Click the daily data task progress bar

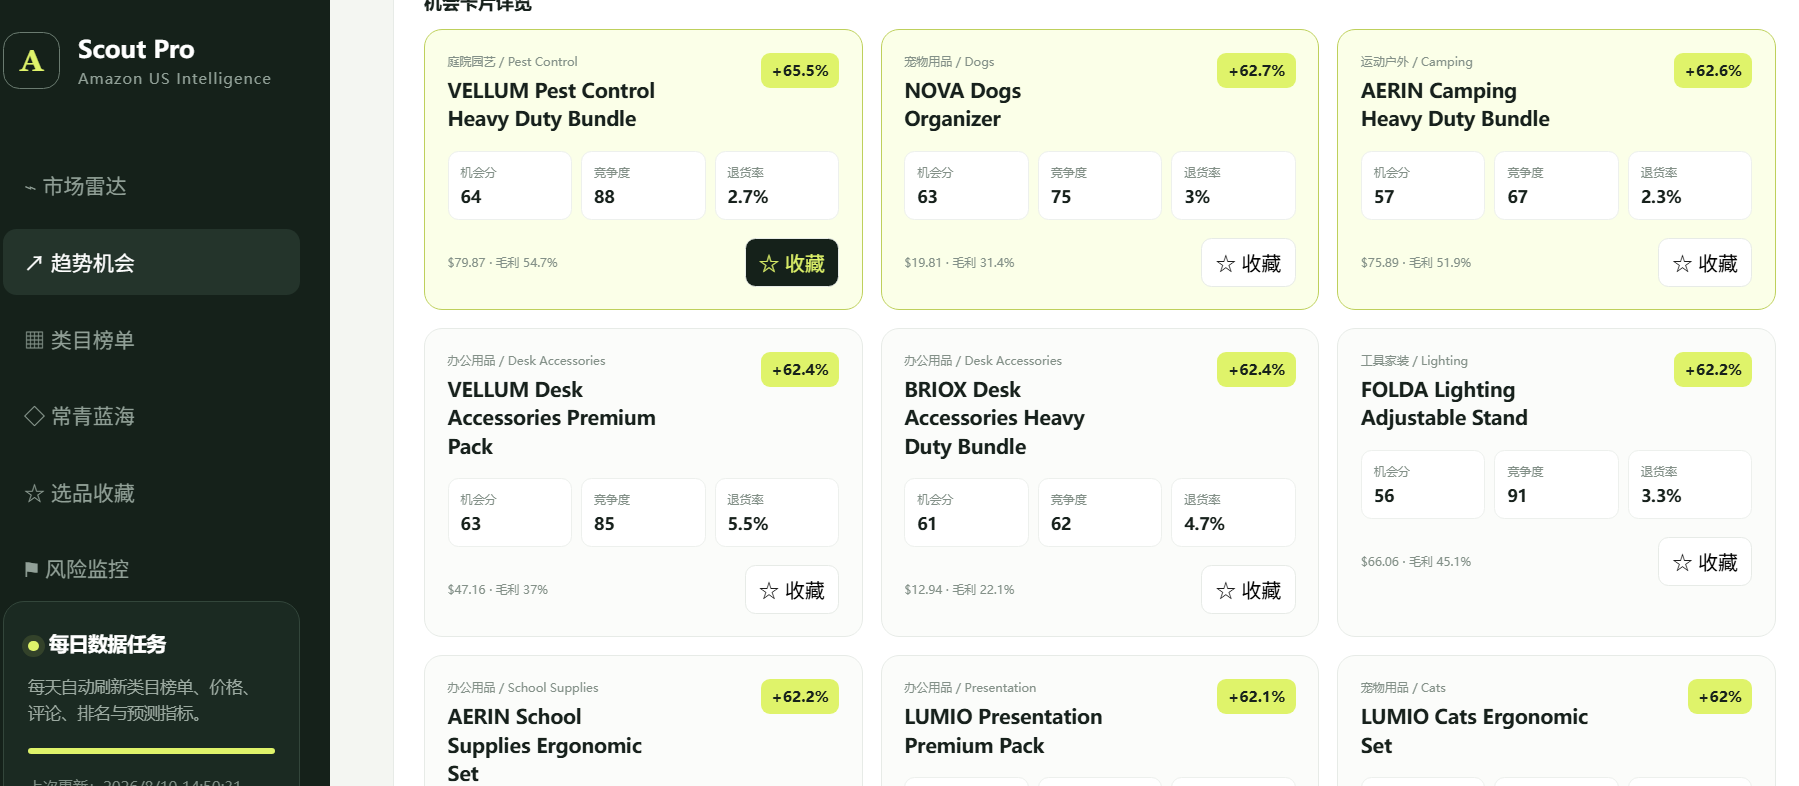tap(151, 750)
